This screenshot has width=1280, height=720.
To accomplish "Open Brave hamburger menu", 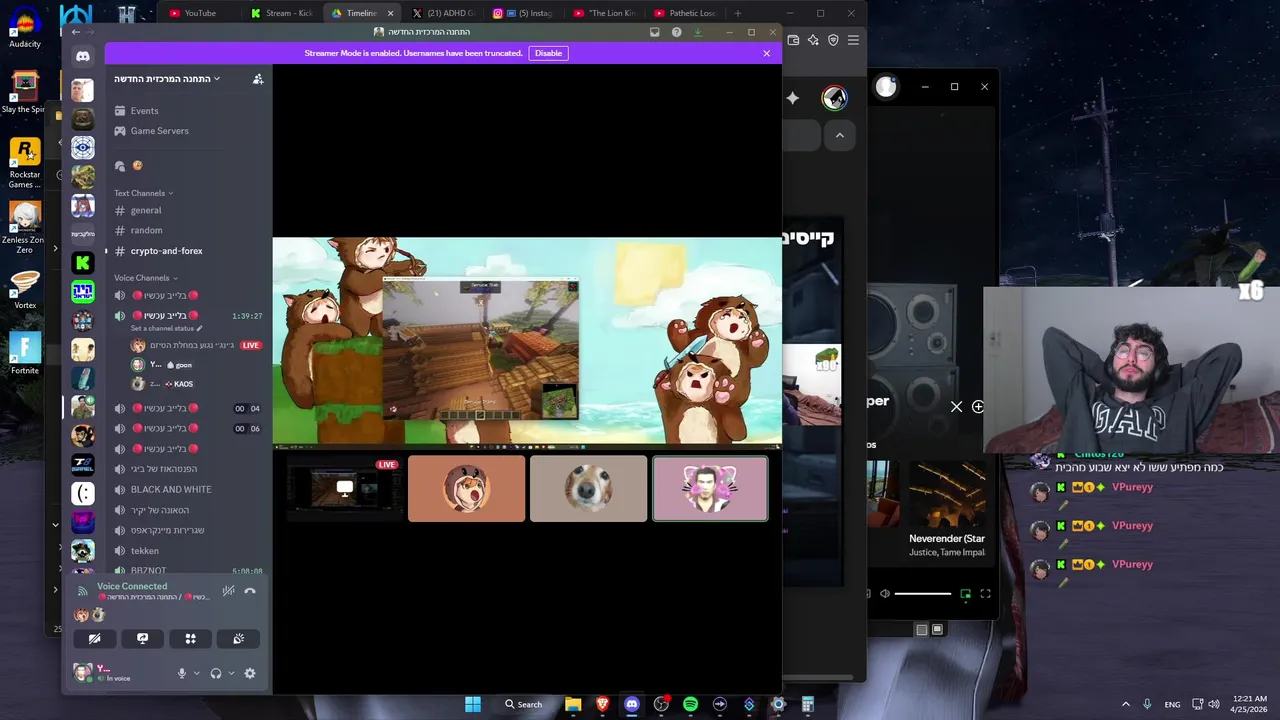I will click(x=853, y=40).
